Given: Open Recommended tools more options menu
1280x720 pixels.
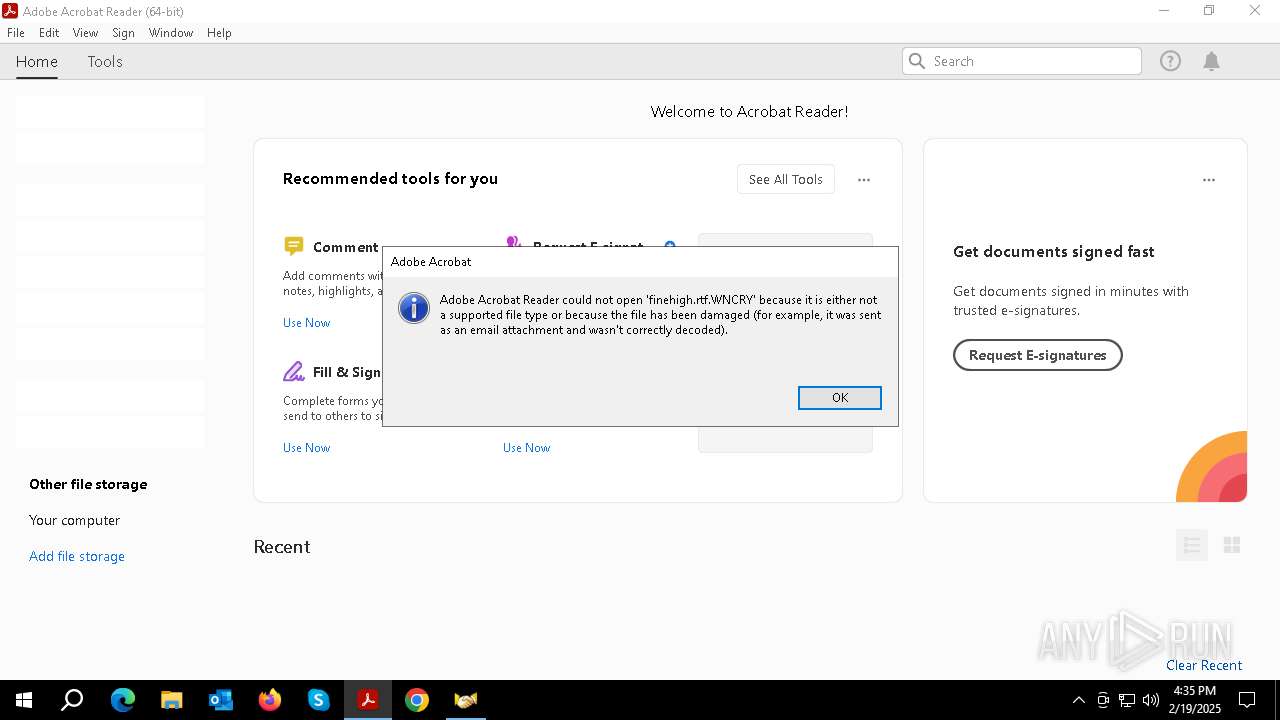Looking at the screenshot, I should tap(864, 180).
